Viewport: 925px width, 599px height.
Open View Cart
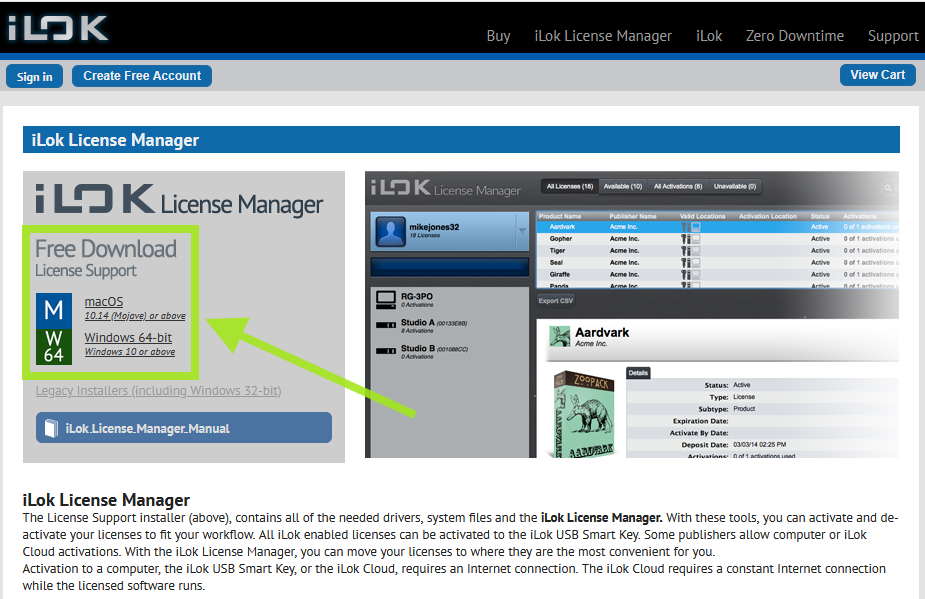pos(877,75)
